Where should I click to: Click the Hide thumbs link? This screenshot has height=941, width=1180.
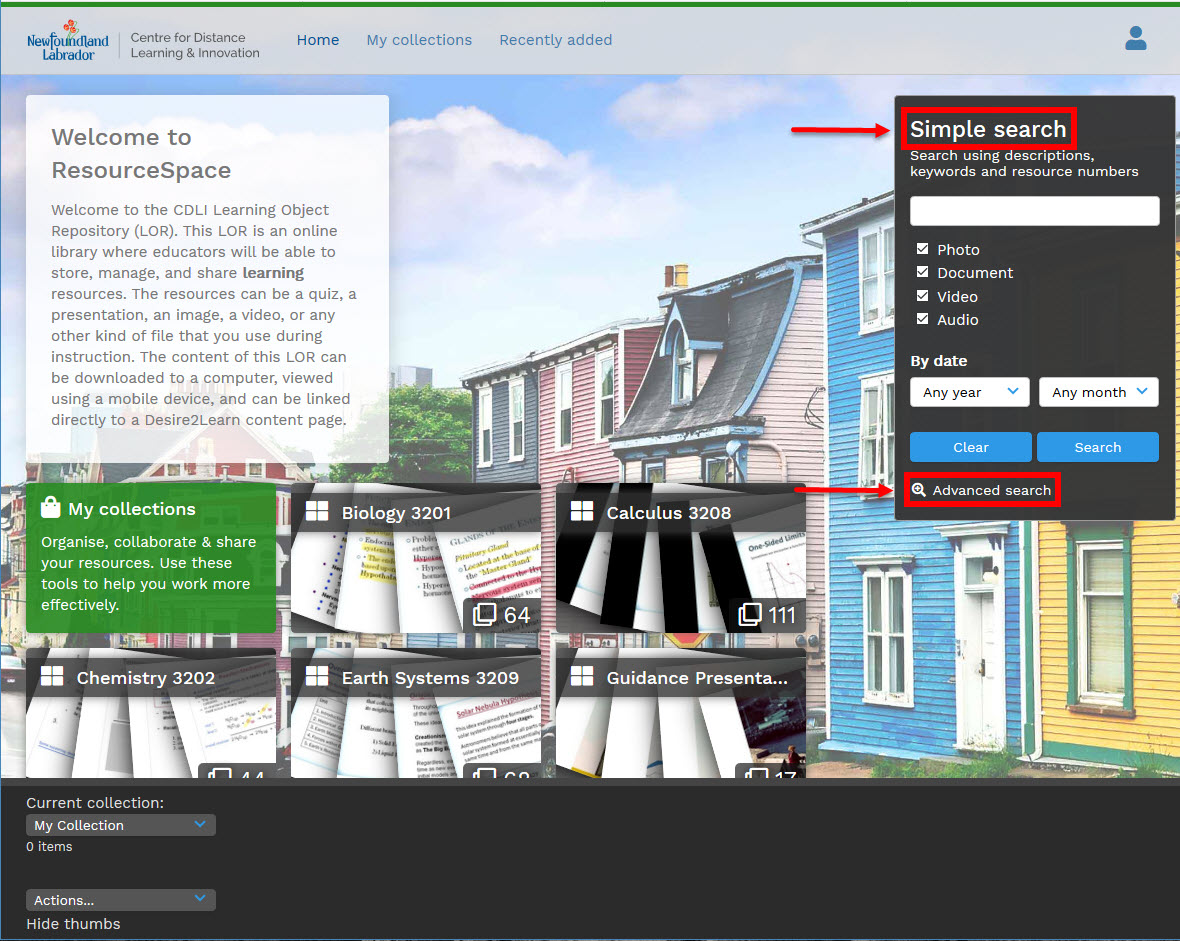pyautogui.click(x=73, y=924)
